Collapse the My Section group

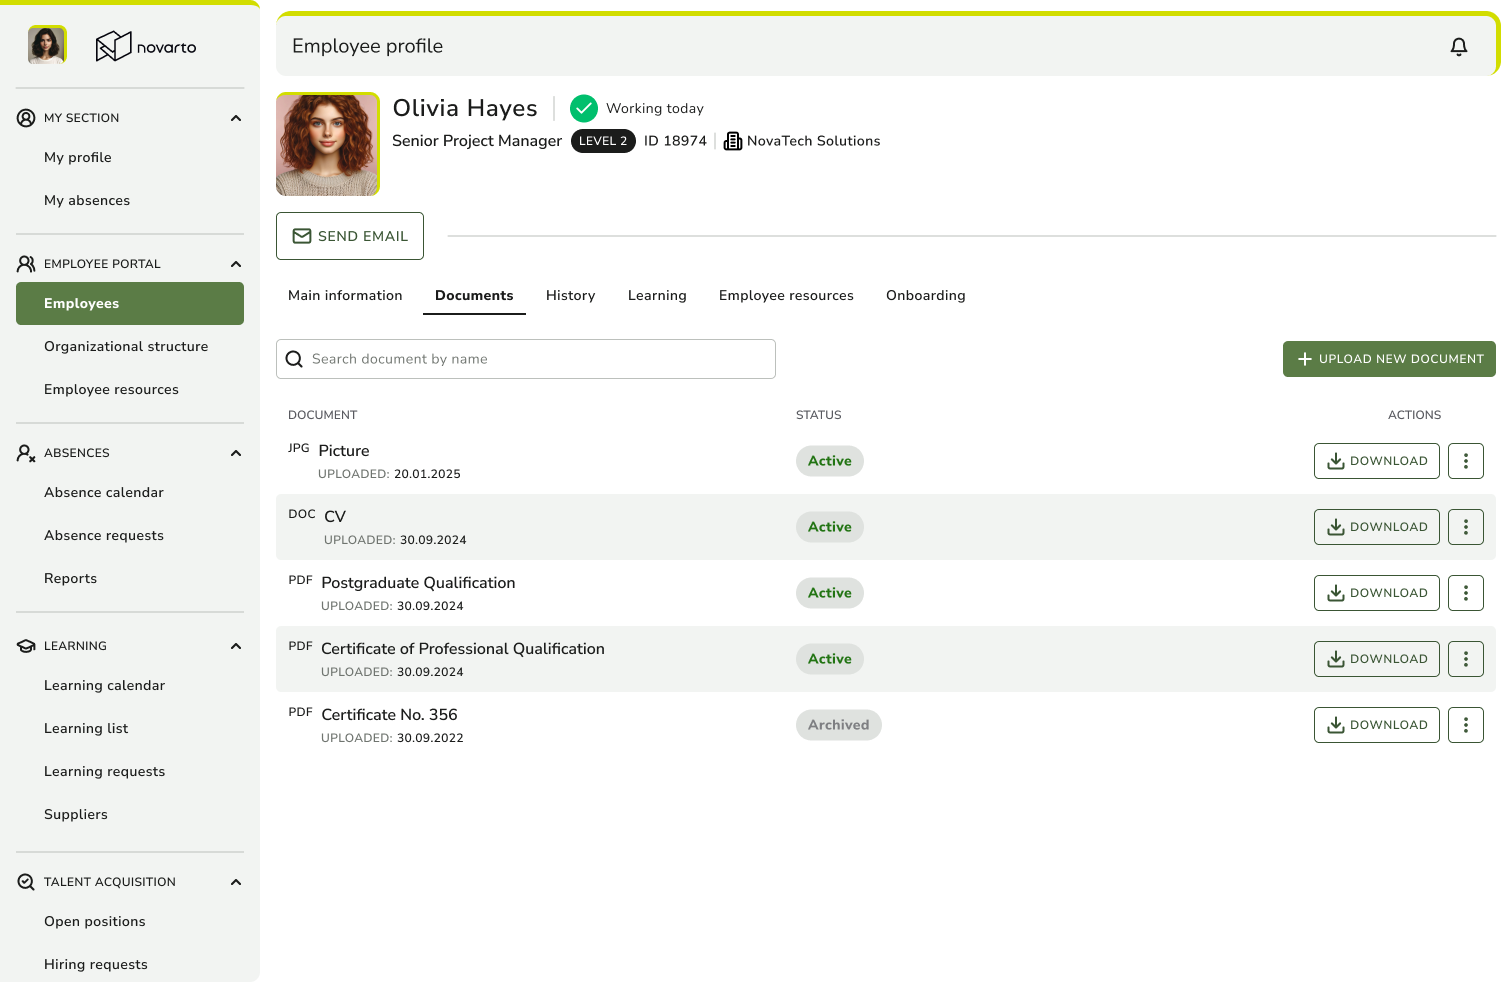coord(236,118)
